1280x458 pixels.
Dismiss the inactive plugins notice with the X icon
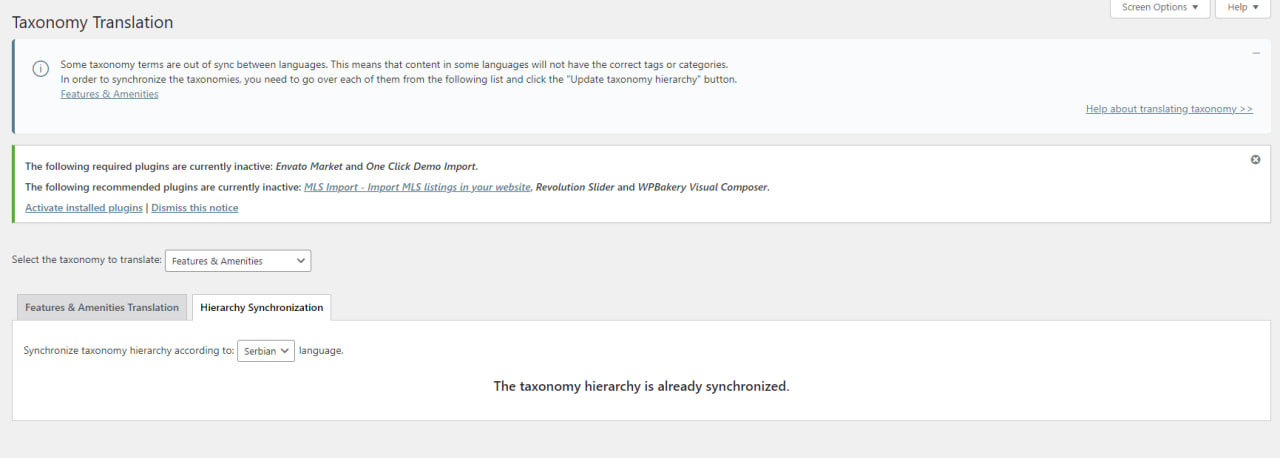point(1256,160)
